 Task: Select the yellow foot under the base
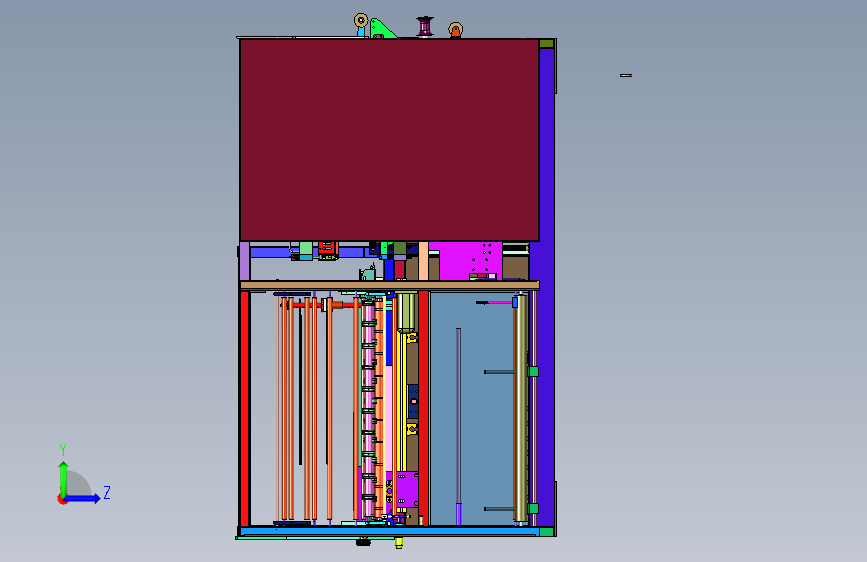click(x=399, y=543)
